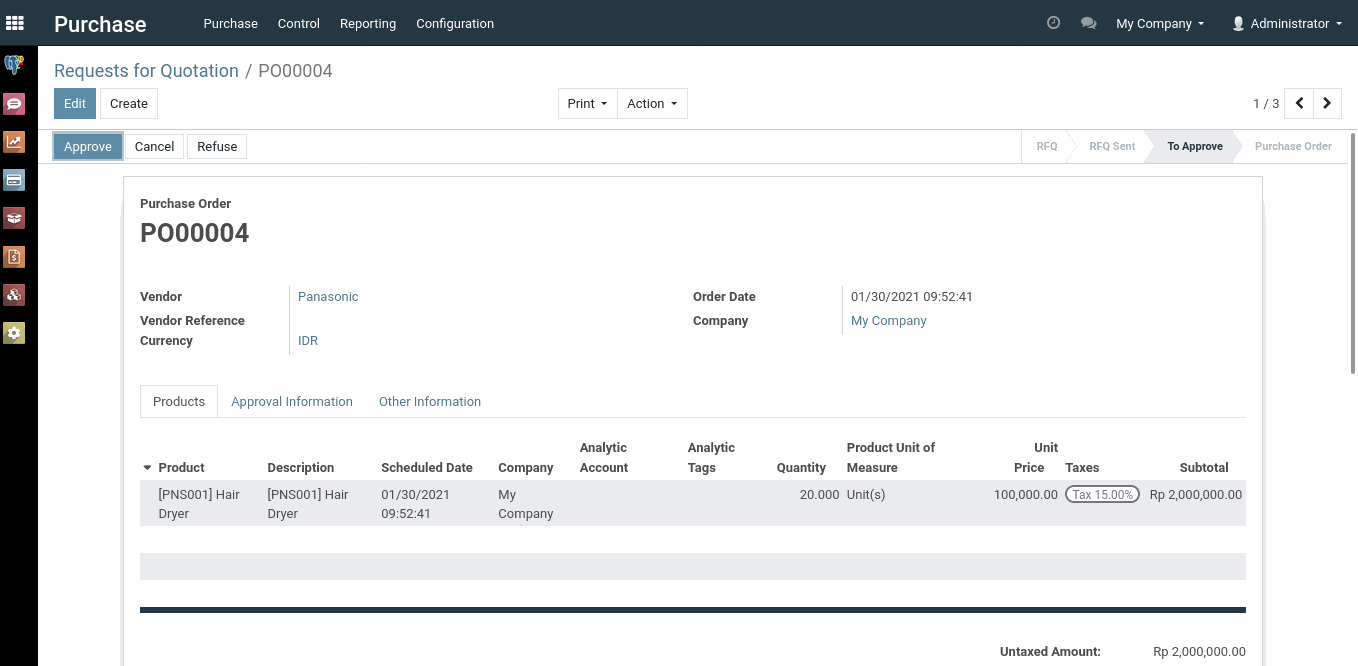Select the To Approve status stage
Screen dimensions: 1358x666
(x=1194, y=147)
